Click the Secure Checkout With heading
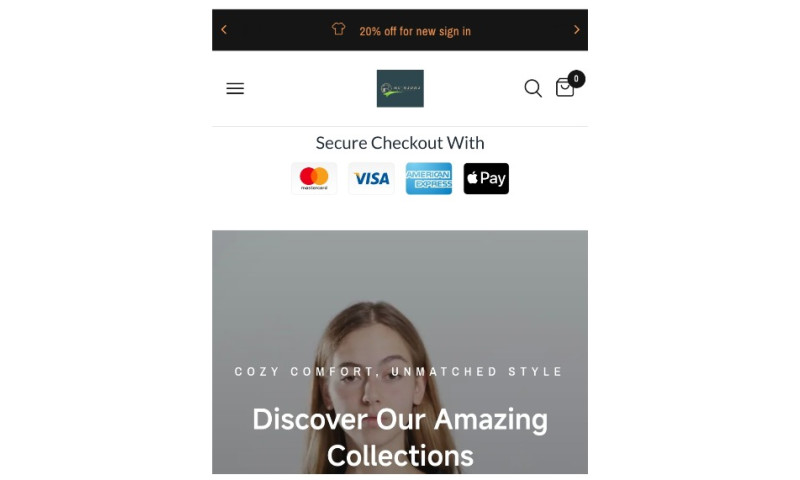This screenshot has width=800, height=480. click(x=400, y=143)
